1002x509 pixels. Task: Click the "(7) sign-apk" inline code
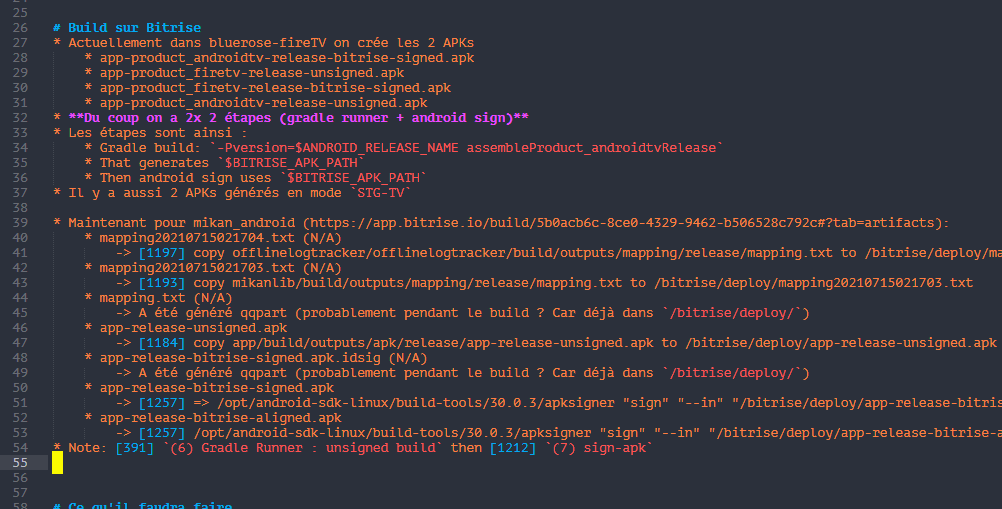pyautogui.click(x=603, y=447)
